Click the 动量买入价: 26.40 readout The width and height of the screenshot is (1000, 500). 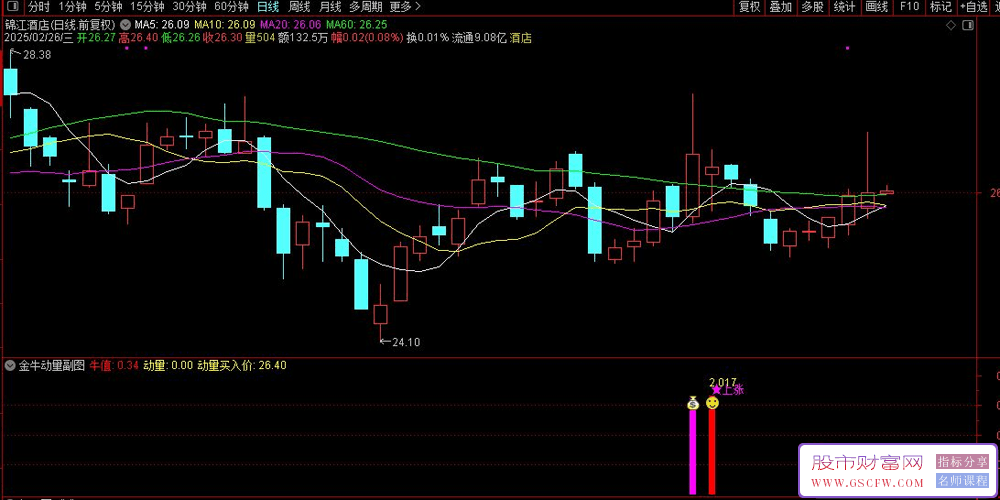coord(242,365)
